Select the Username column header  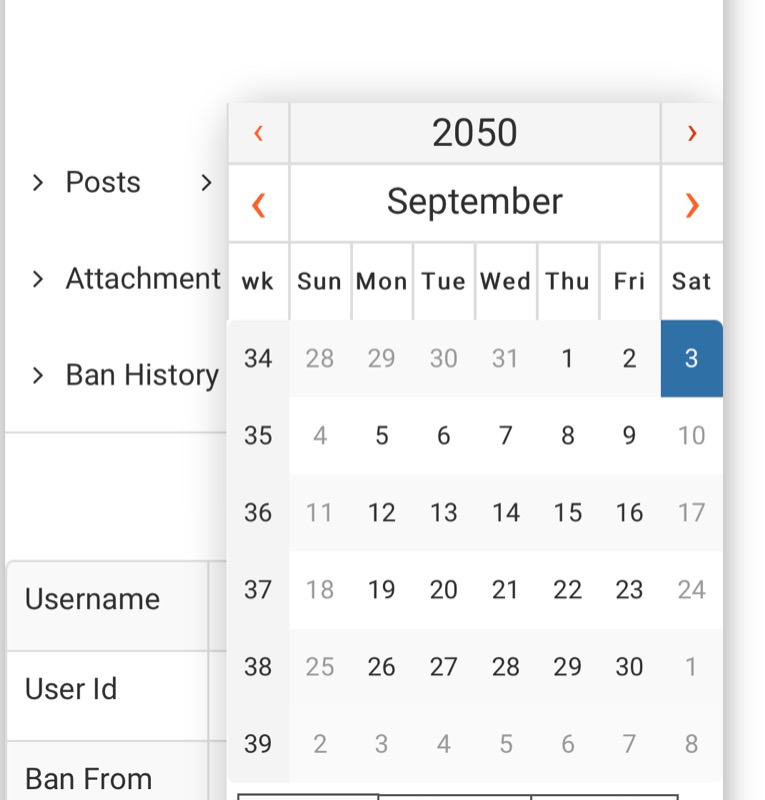tap(92, 599)
